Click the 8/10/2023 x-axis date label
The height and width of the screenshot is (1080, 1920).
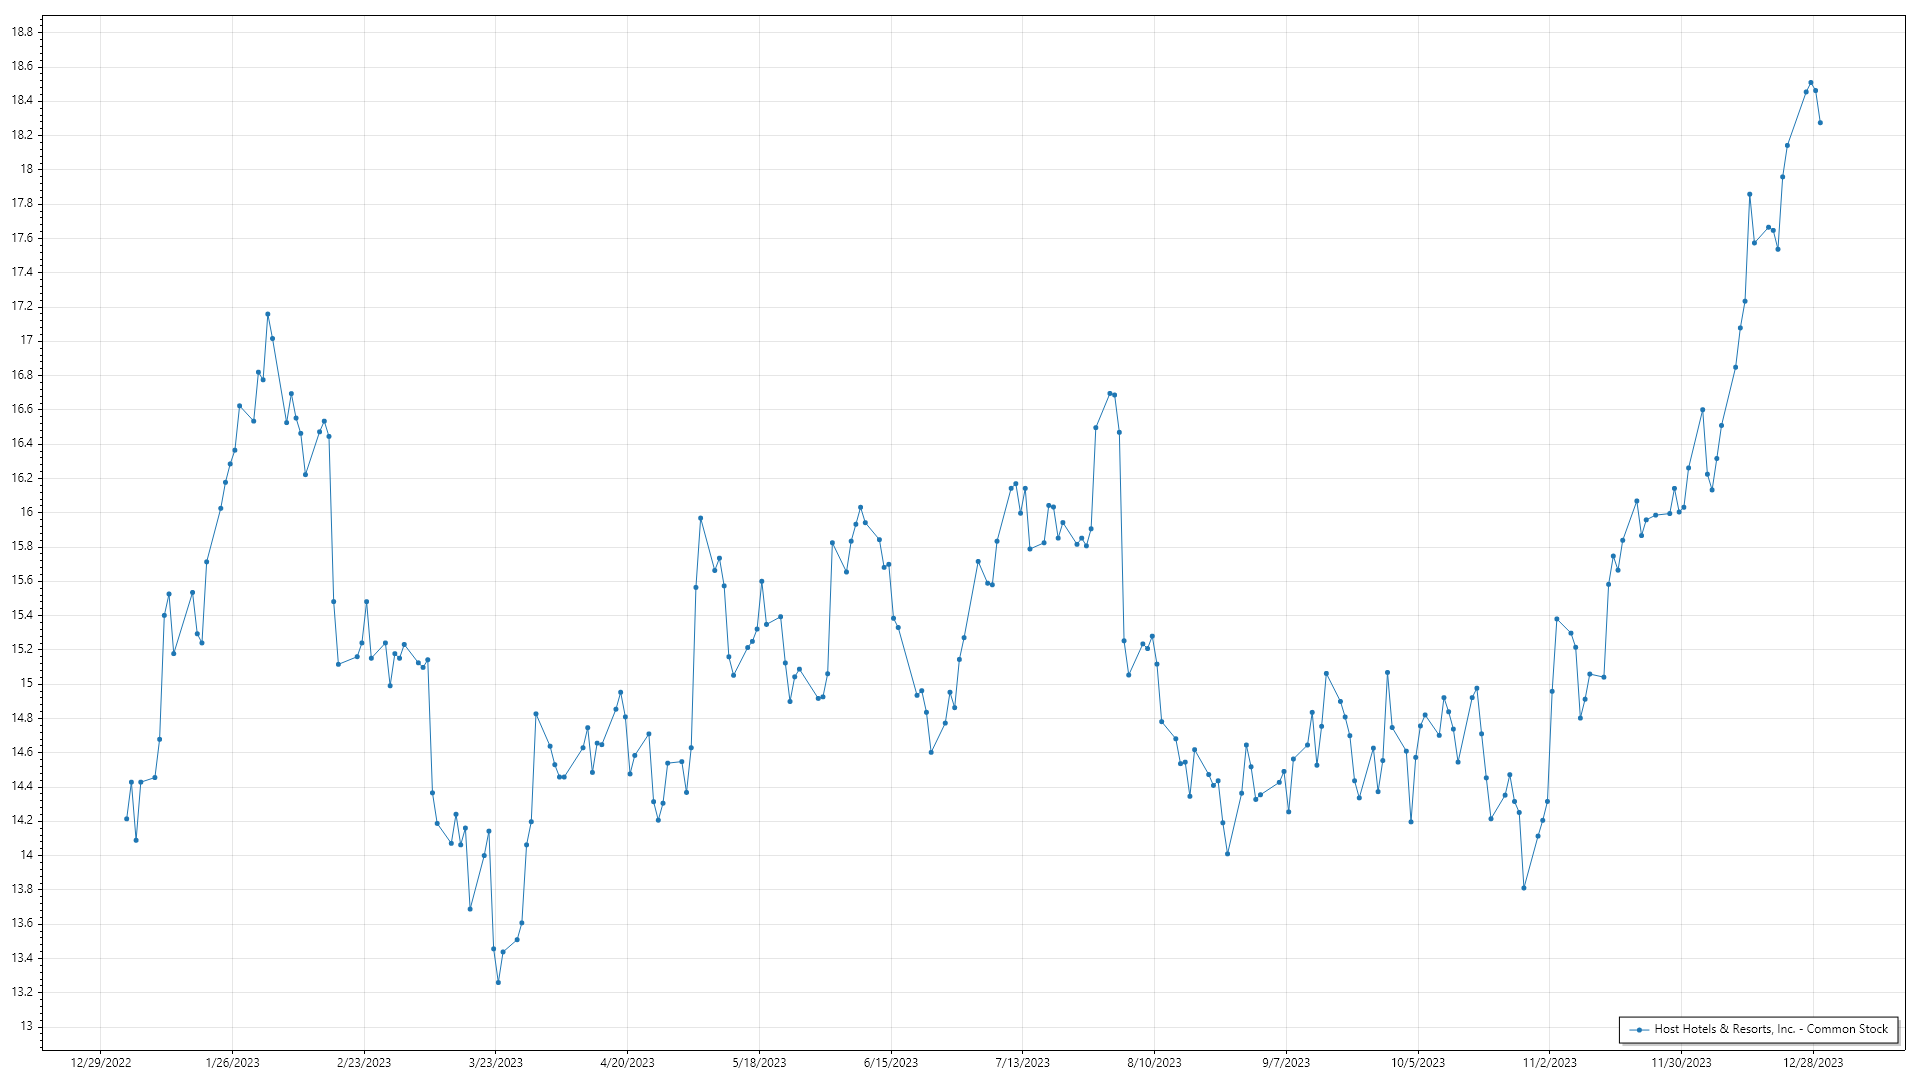[1154, 1063]
